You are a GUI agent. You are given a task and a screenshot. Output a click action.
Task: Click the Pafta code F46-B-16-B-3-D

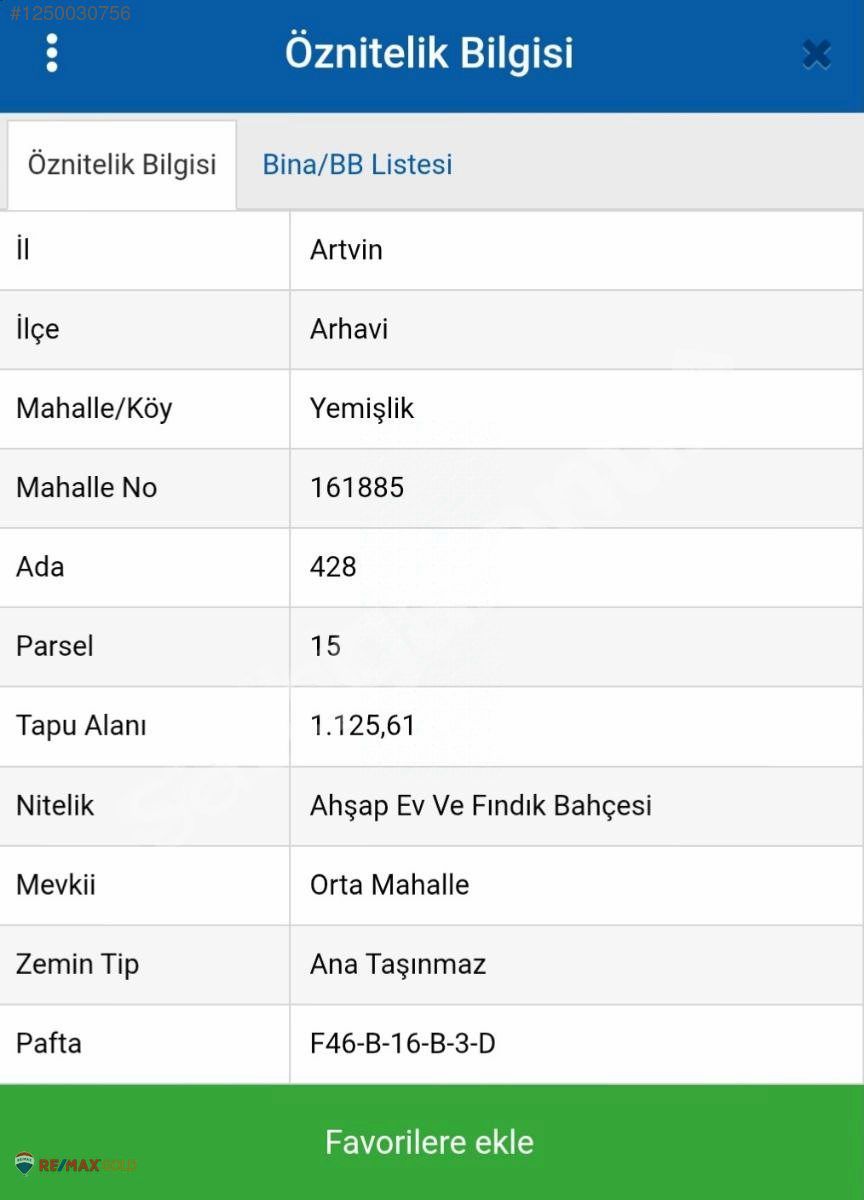403,1043
